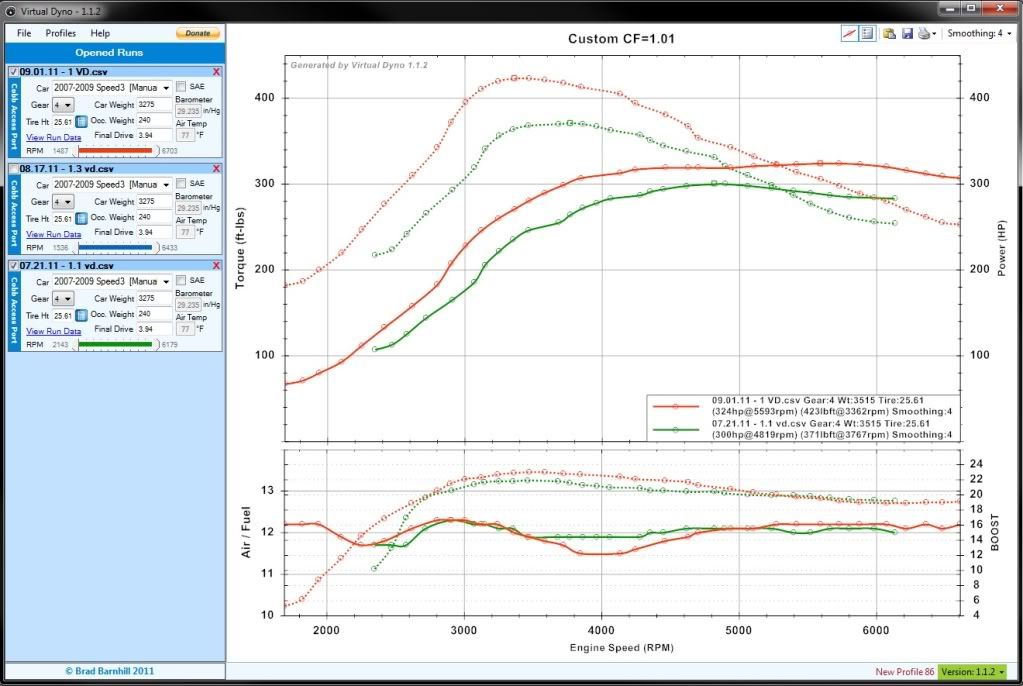The width and height of the screenshot is (1023, 686).
Task: Open the File menu
Action: pos(23,33)
